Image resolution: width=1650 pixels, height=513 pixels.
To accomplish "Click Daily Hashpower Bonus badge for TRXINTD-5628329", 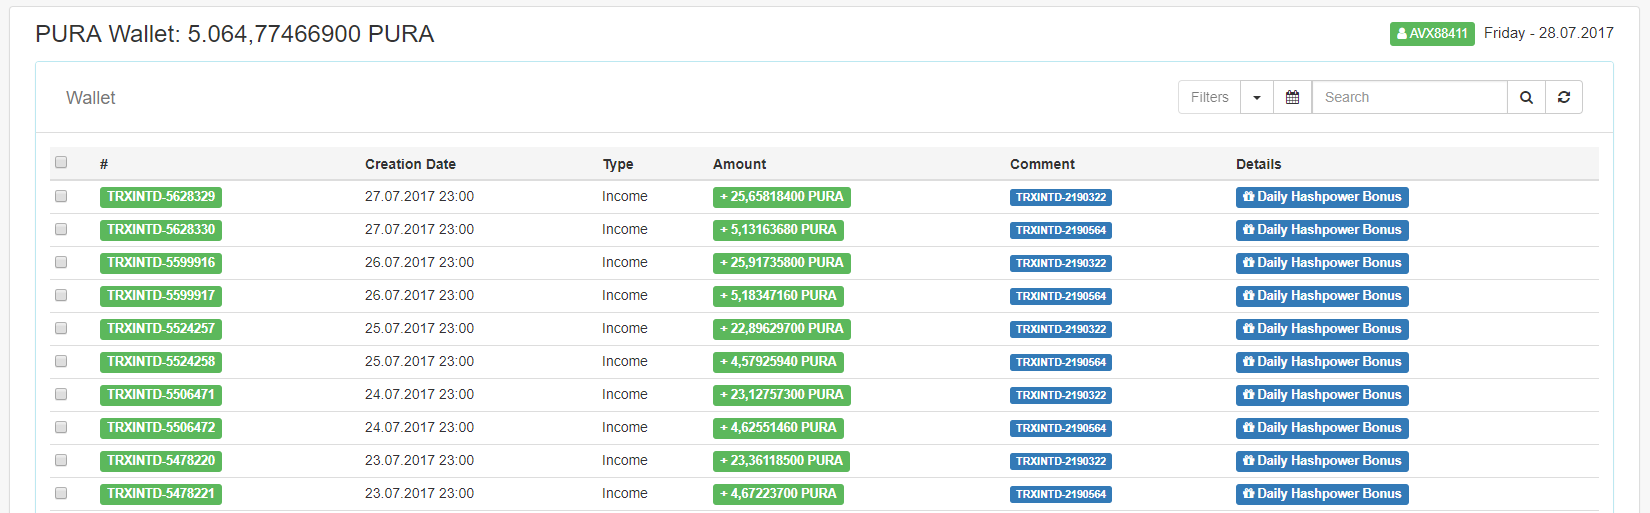I will tap(1321, 197).
